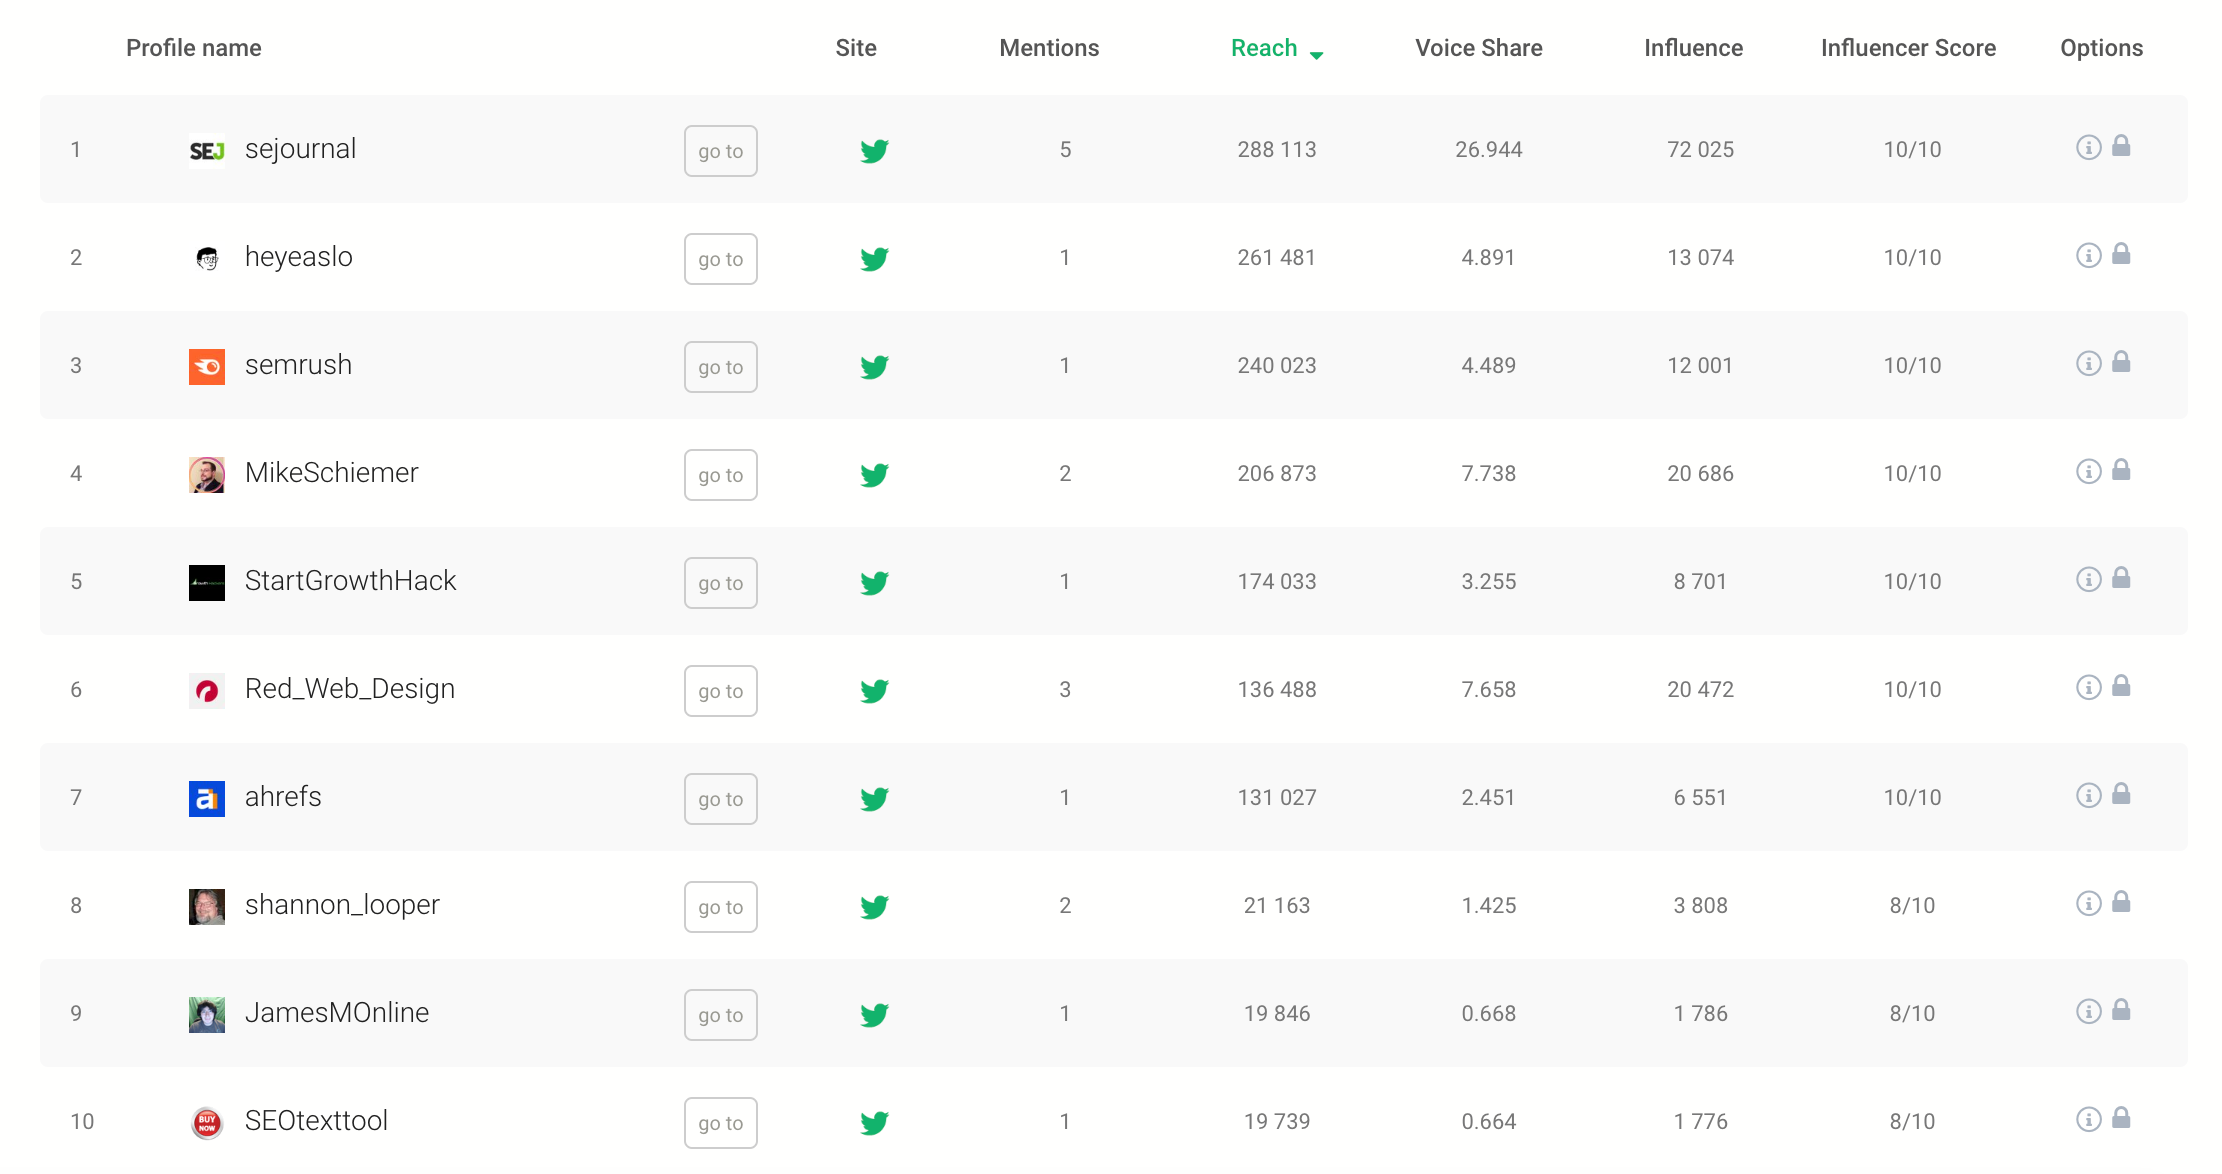
Task: Open info icon for semrush
Action: [2088, 363]
